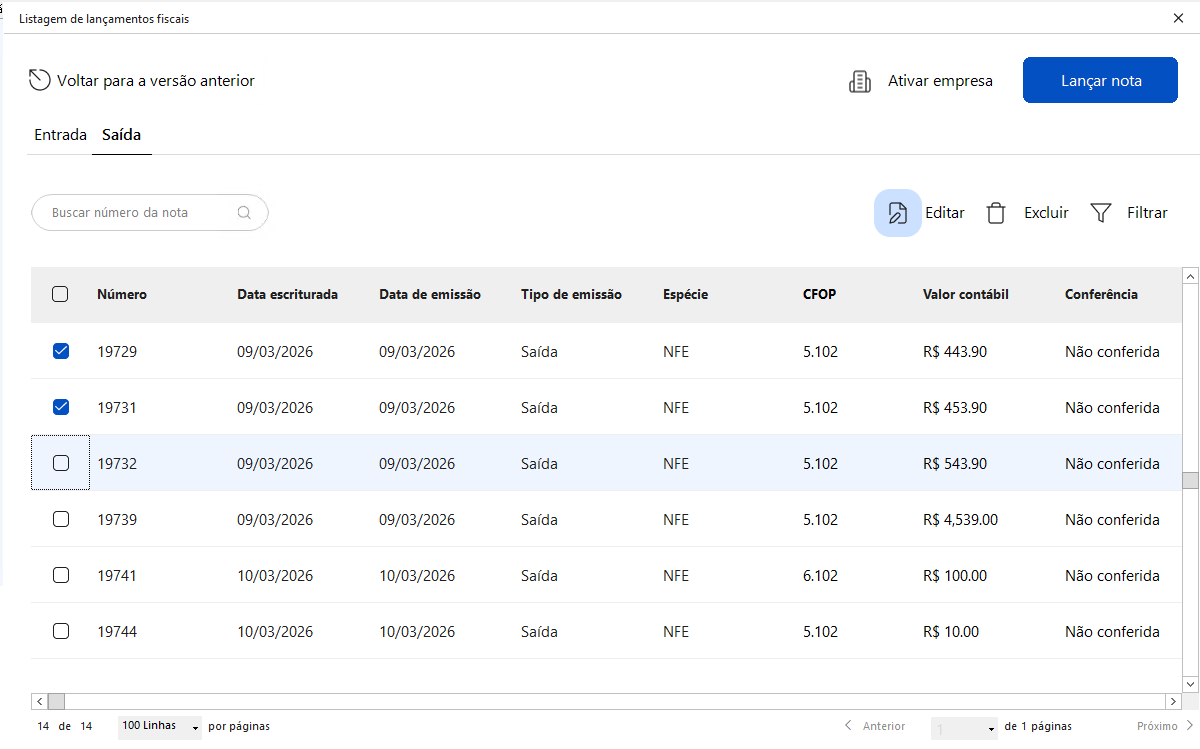The image size is (1200, 749).
Task: Click the nota number 19739
Action: coord(117,519)
